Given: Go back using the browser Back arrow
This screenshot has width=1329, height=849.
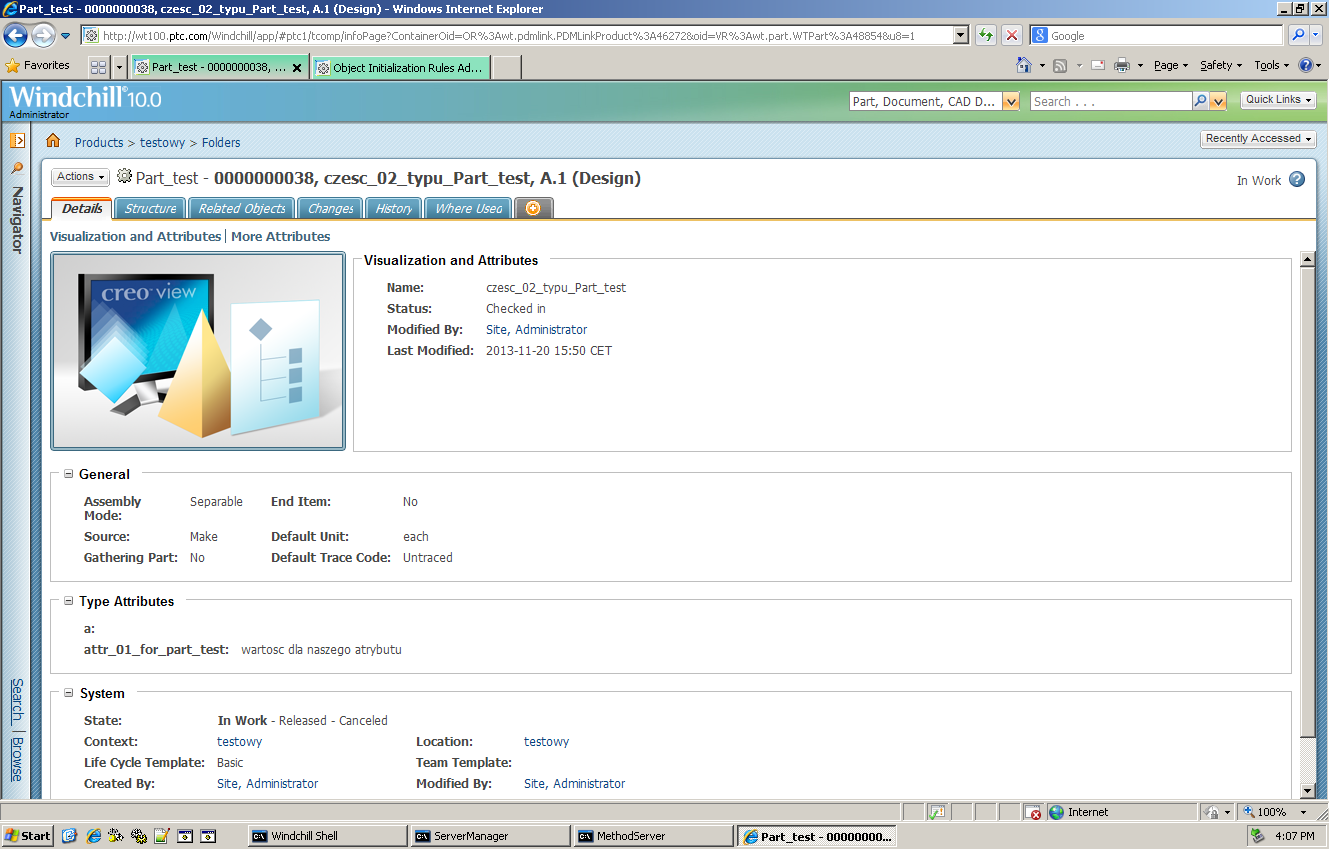Looking at the screenshot, I should 15,36.
